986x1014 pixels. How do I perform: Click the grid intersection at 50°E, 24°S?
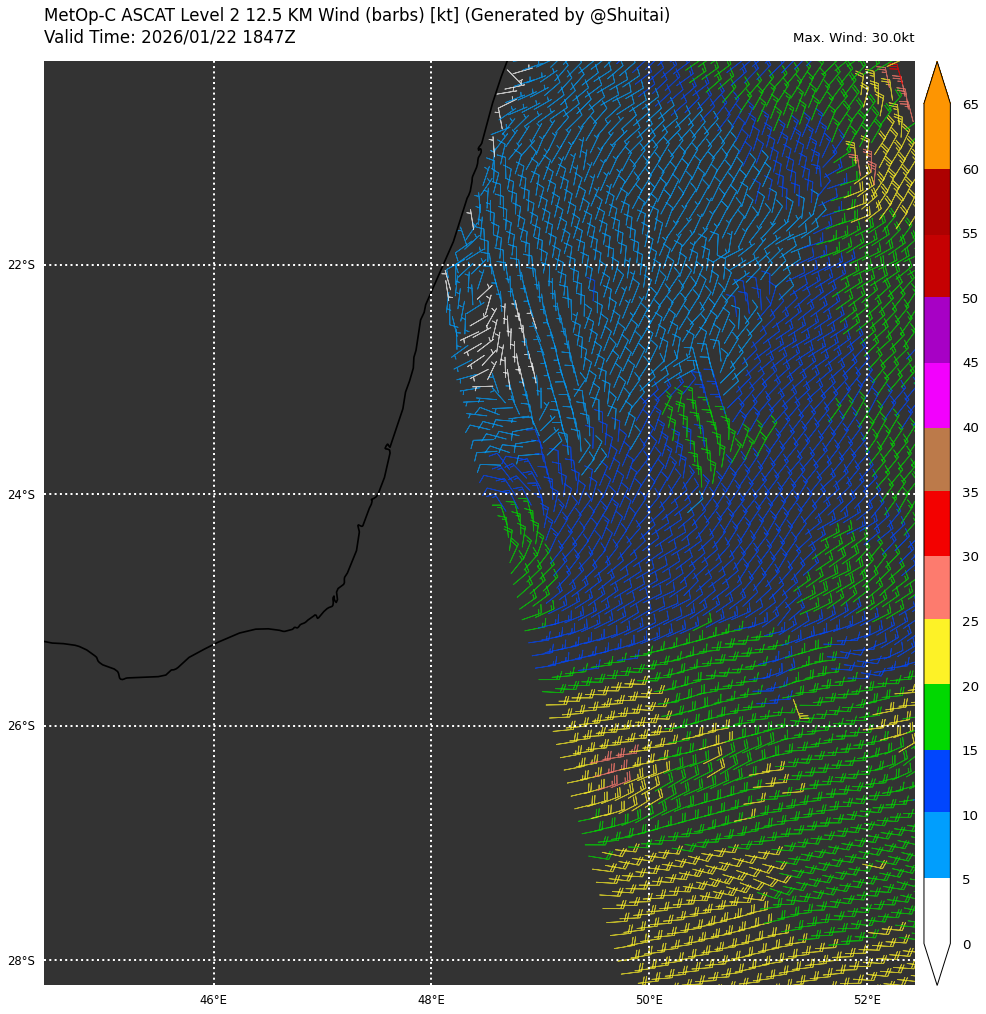coord(649,494)
